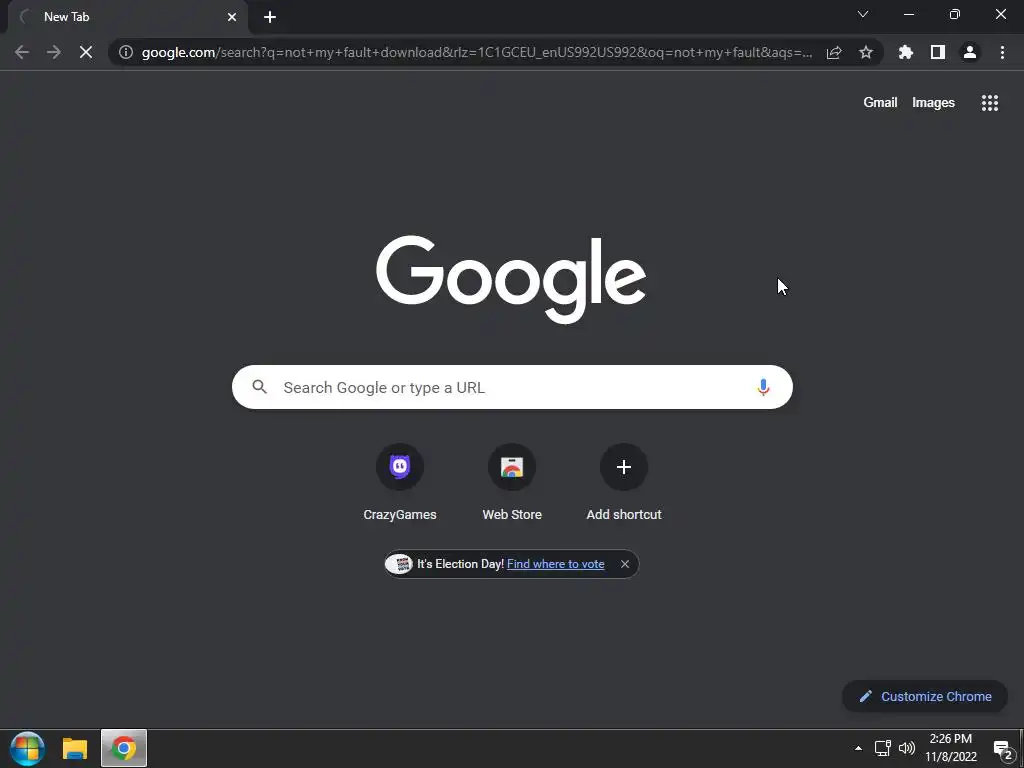Image resolution: width=1024 pixels, height=768 pixels.
Task: Open the network status tray icon
Action: [883, 748]
